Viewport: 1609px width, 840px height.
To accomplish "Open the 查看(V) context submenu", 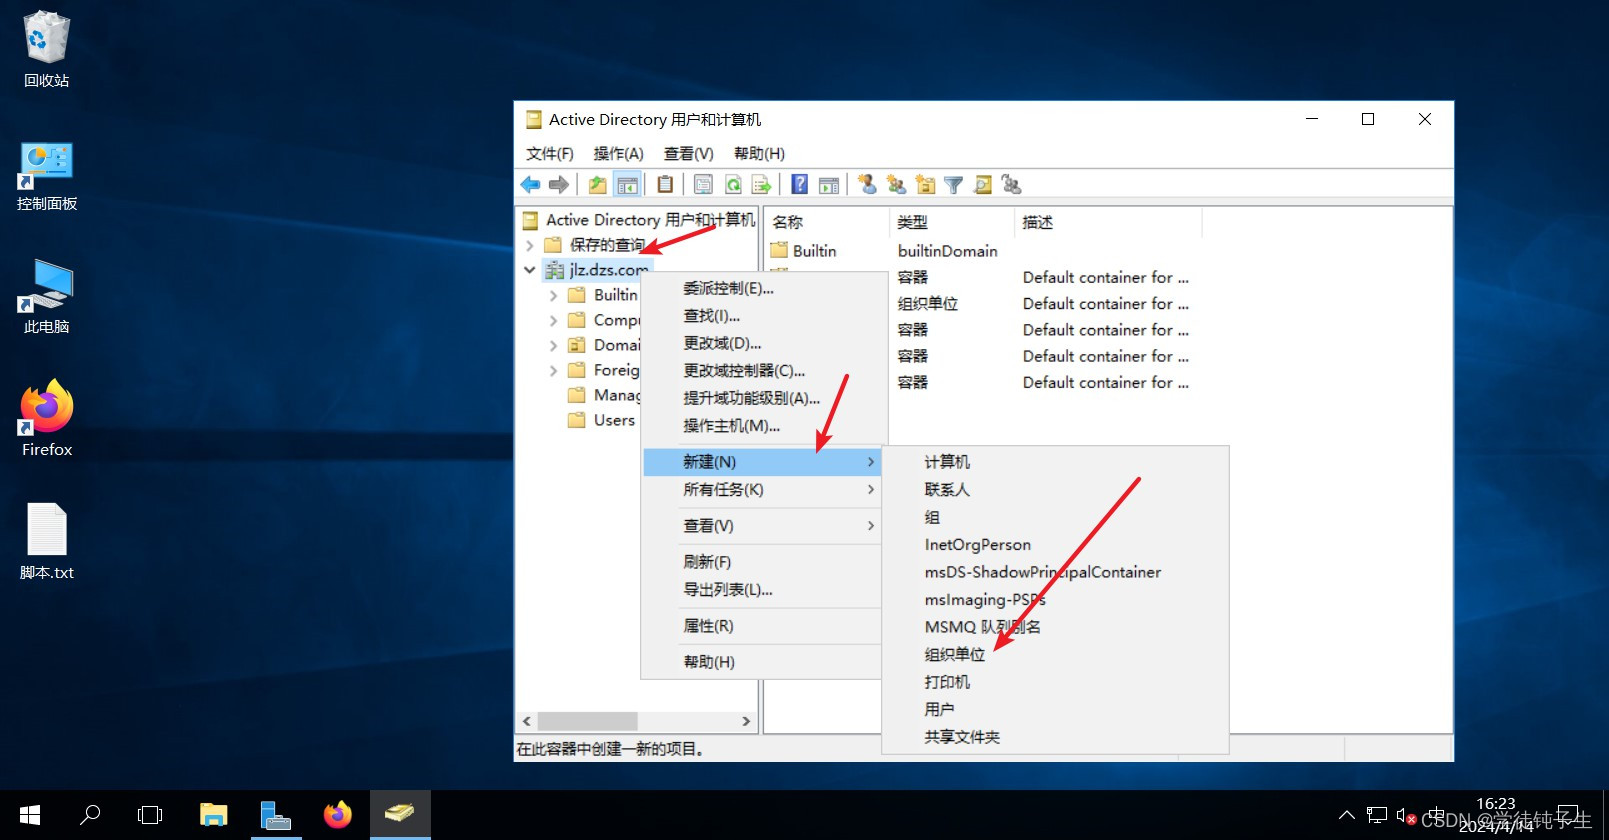I will tap(764, 526).
